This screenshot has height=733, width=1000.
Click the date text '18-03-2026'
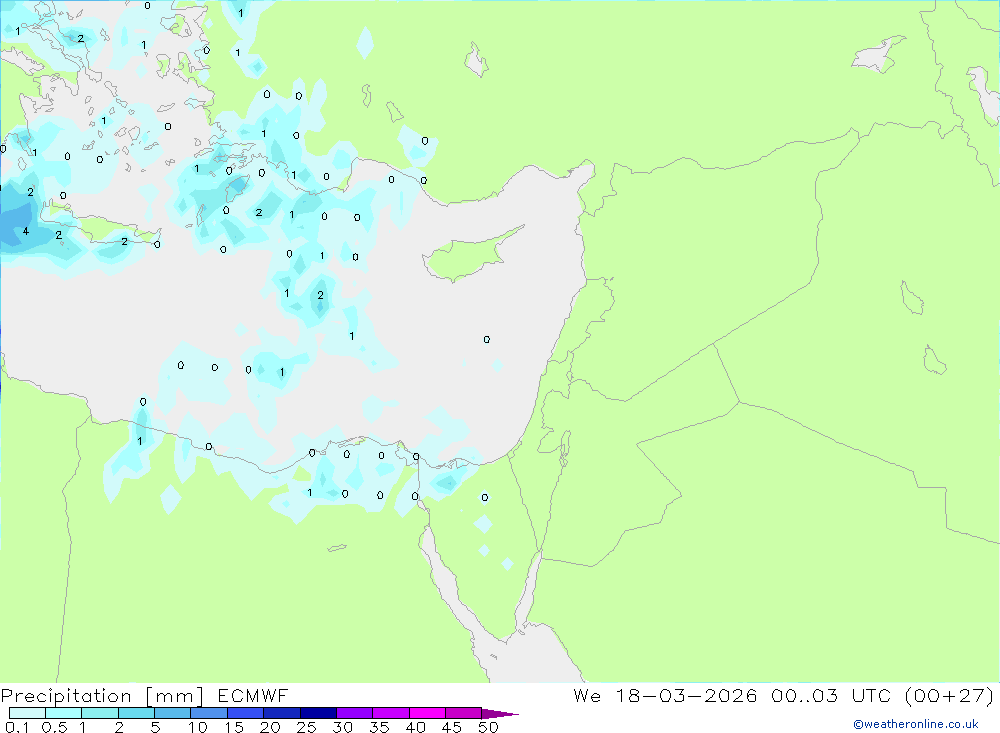[x=686, y=696]
